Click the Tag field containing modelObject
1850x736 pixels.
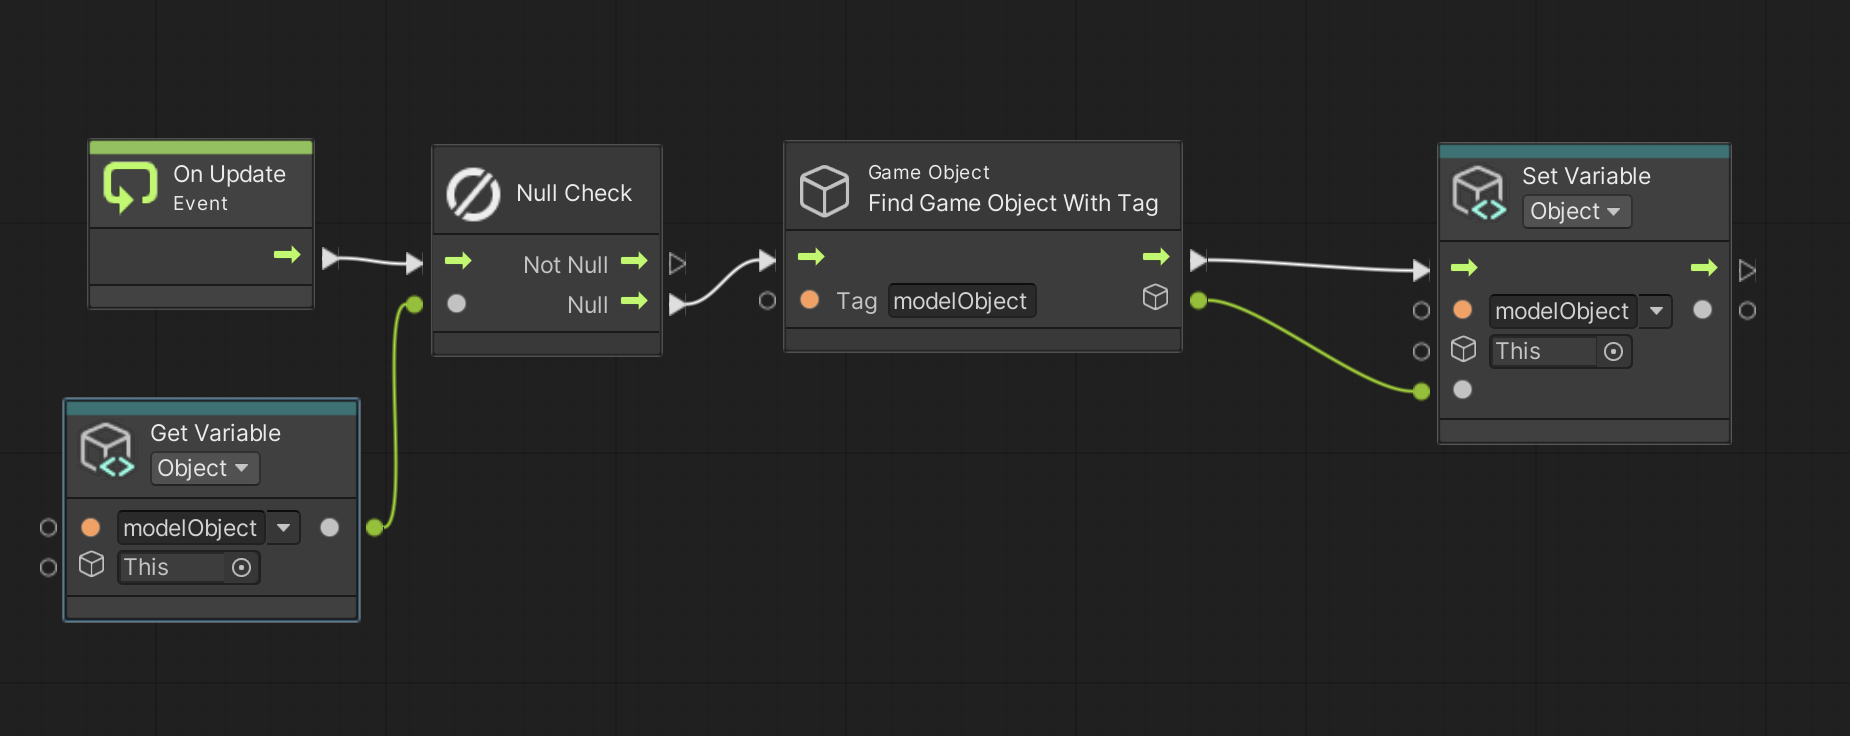960,301
